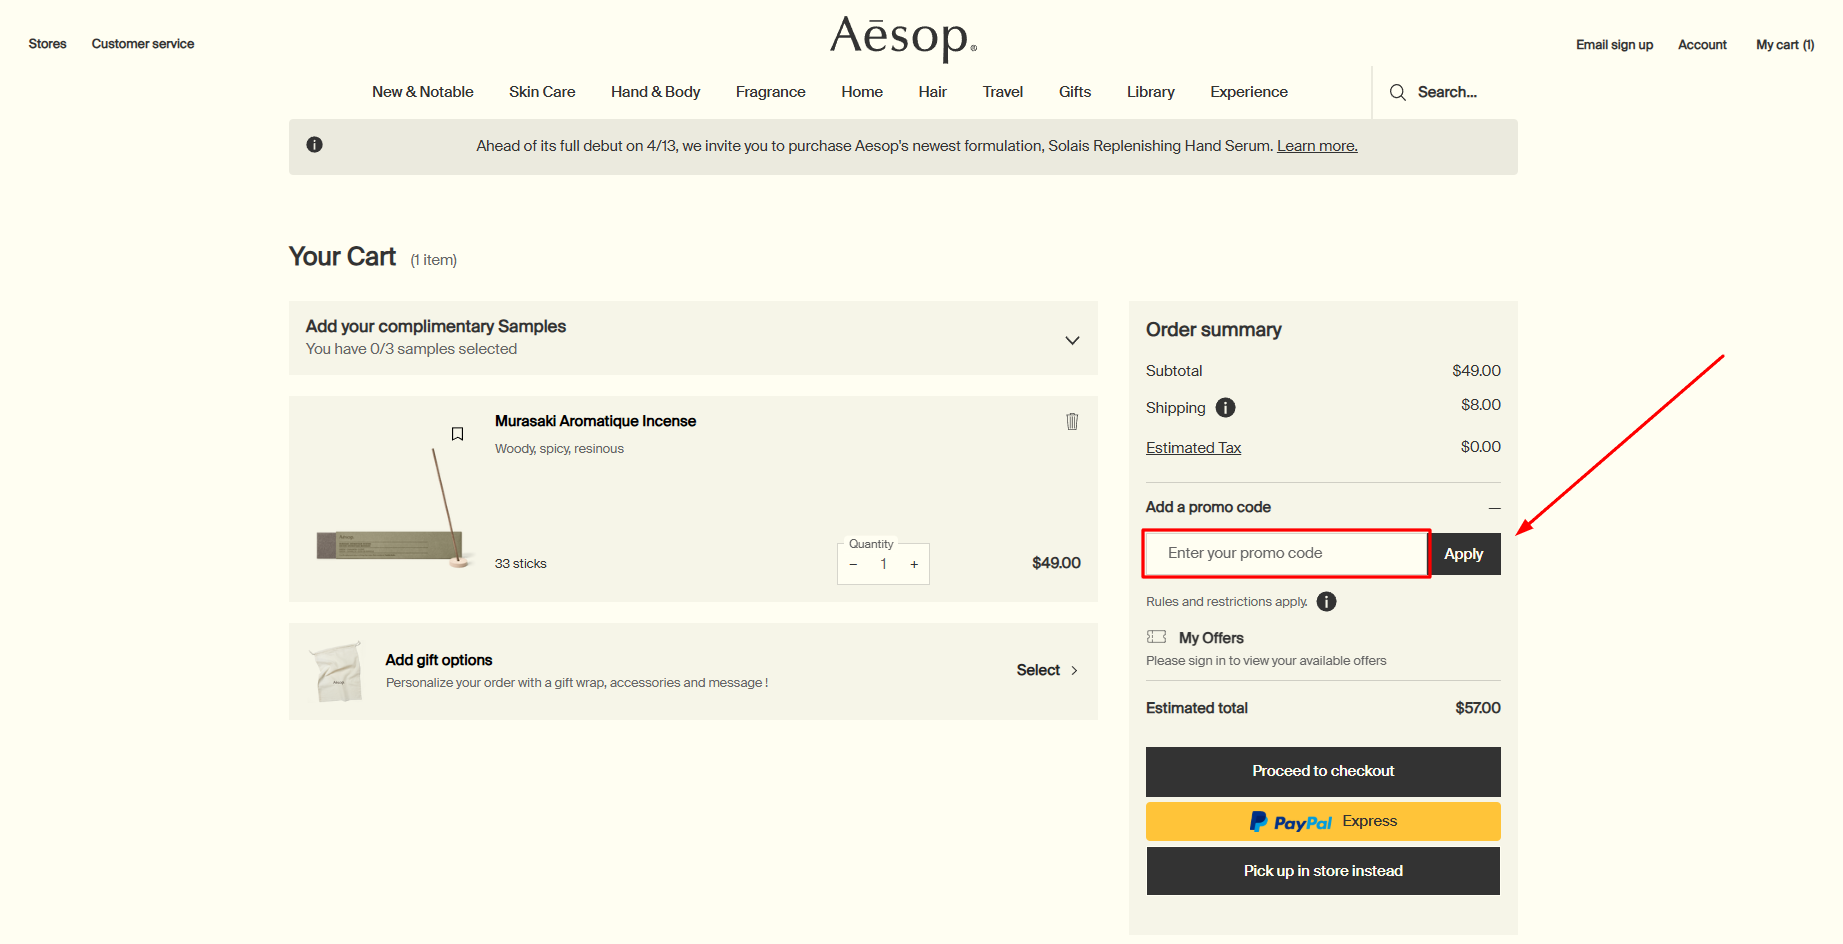
Task: Open Hand & Body menu
Action: point(656,92)
